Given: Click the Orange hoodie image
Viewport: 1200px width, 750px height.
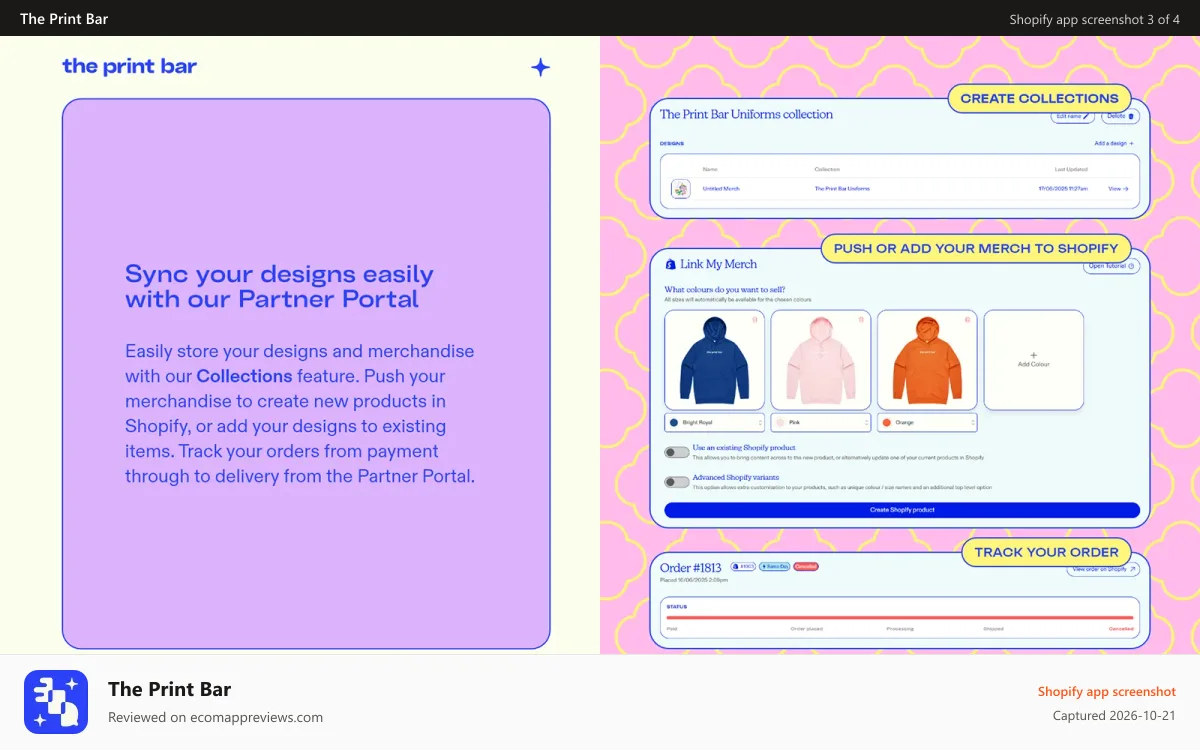Looking at the screenshot, I should pos(927,359).
